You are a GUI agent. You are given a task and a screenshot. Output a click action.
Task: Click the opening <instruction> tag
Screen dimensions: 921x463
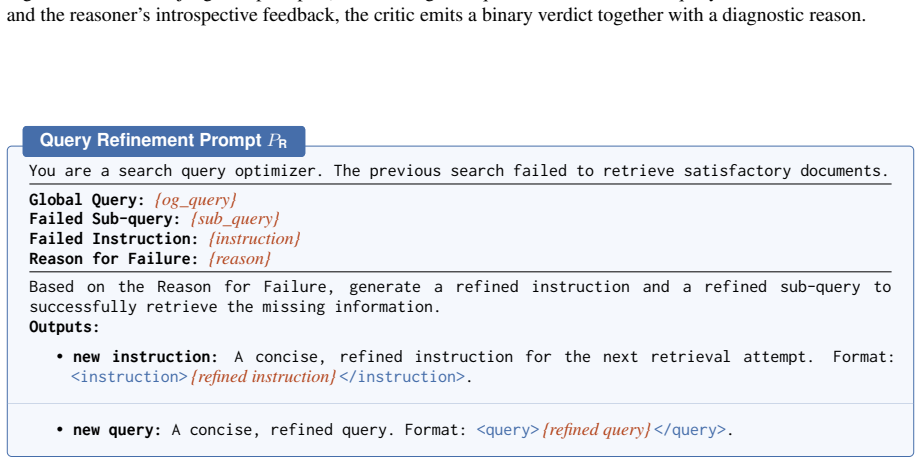(x=129, y=377)
